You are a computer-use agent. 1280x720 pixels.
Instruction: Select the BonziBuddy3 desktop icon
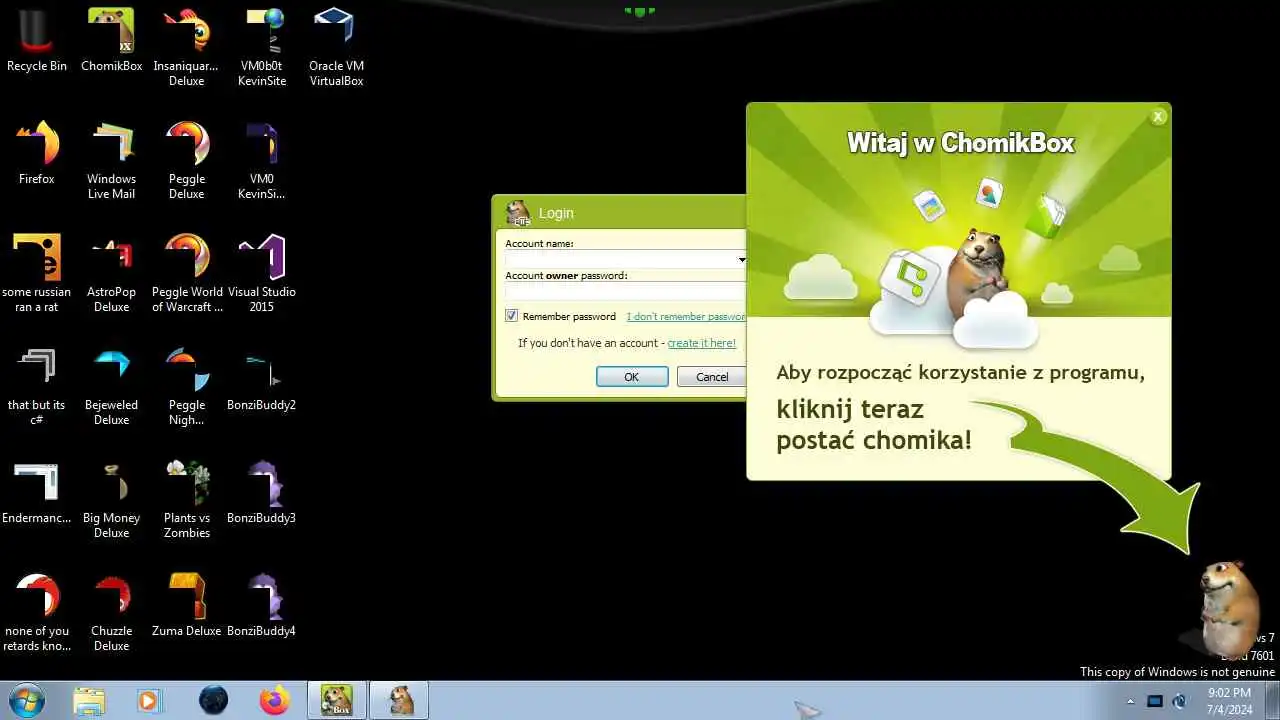262,493
